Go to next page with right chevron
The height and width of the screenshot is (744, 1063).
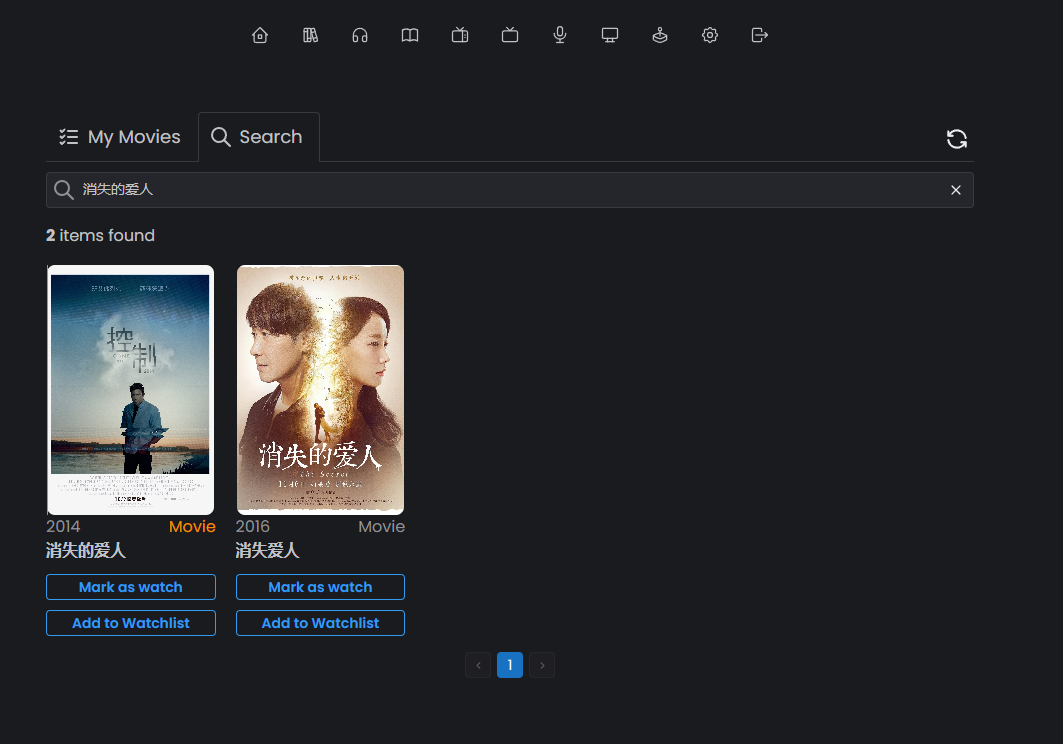pyautogui.click(x=542, y=665)
